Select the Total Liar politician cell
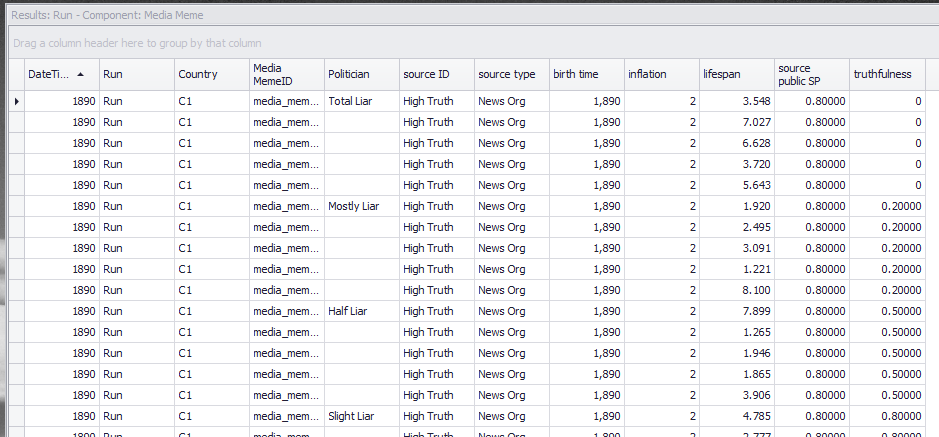 362,101
